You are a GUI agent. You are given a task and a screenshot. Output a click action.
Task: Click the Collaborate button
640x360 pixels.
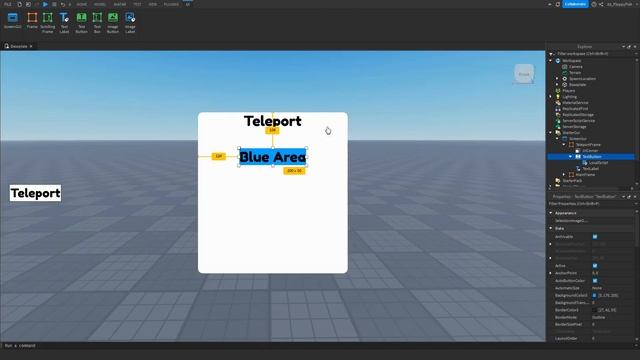click(576, 4)
